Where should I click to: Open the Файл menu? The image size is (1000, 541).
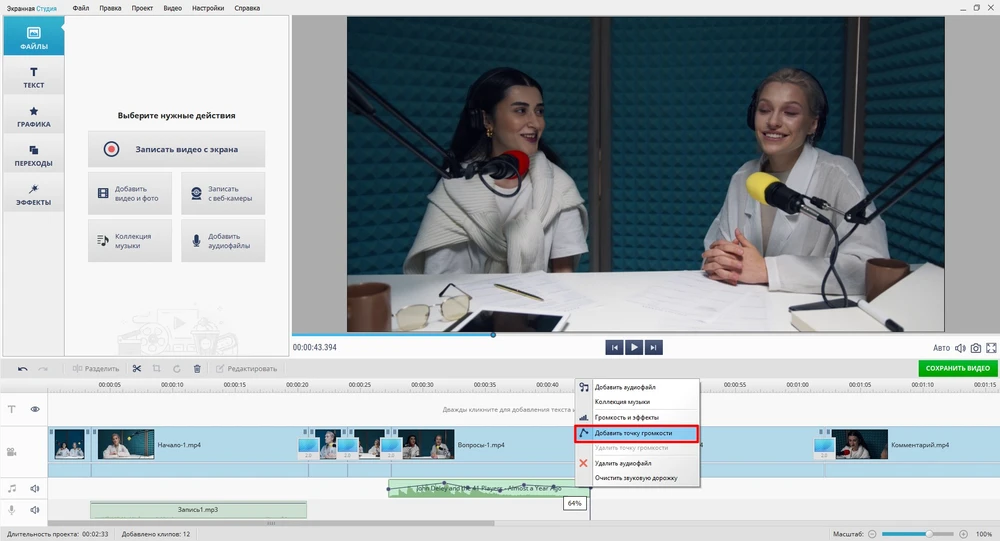(81, 8)
